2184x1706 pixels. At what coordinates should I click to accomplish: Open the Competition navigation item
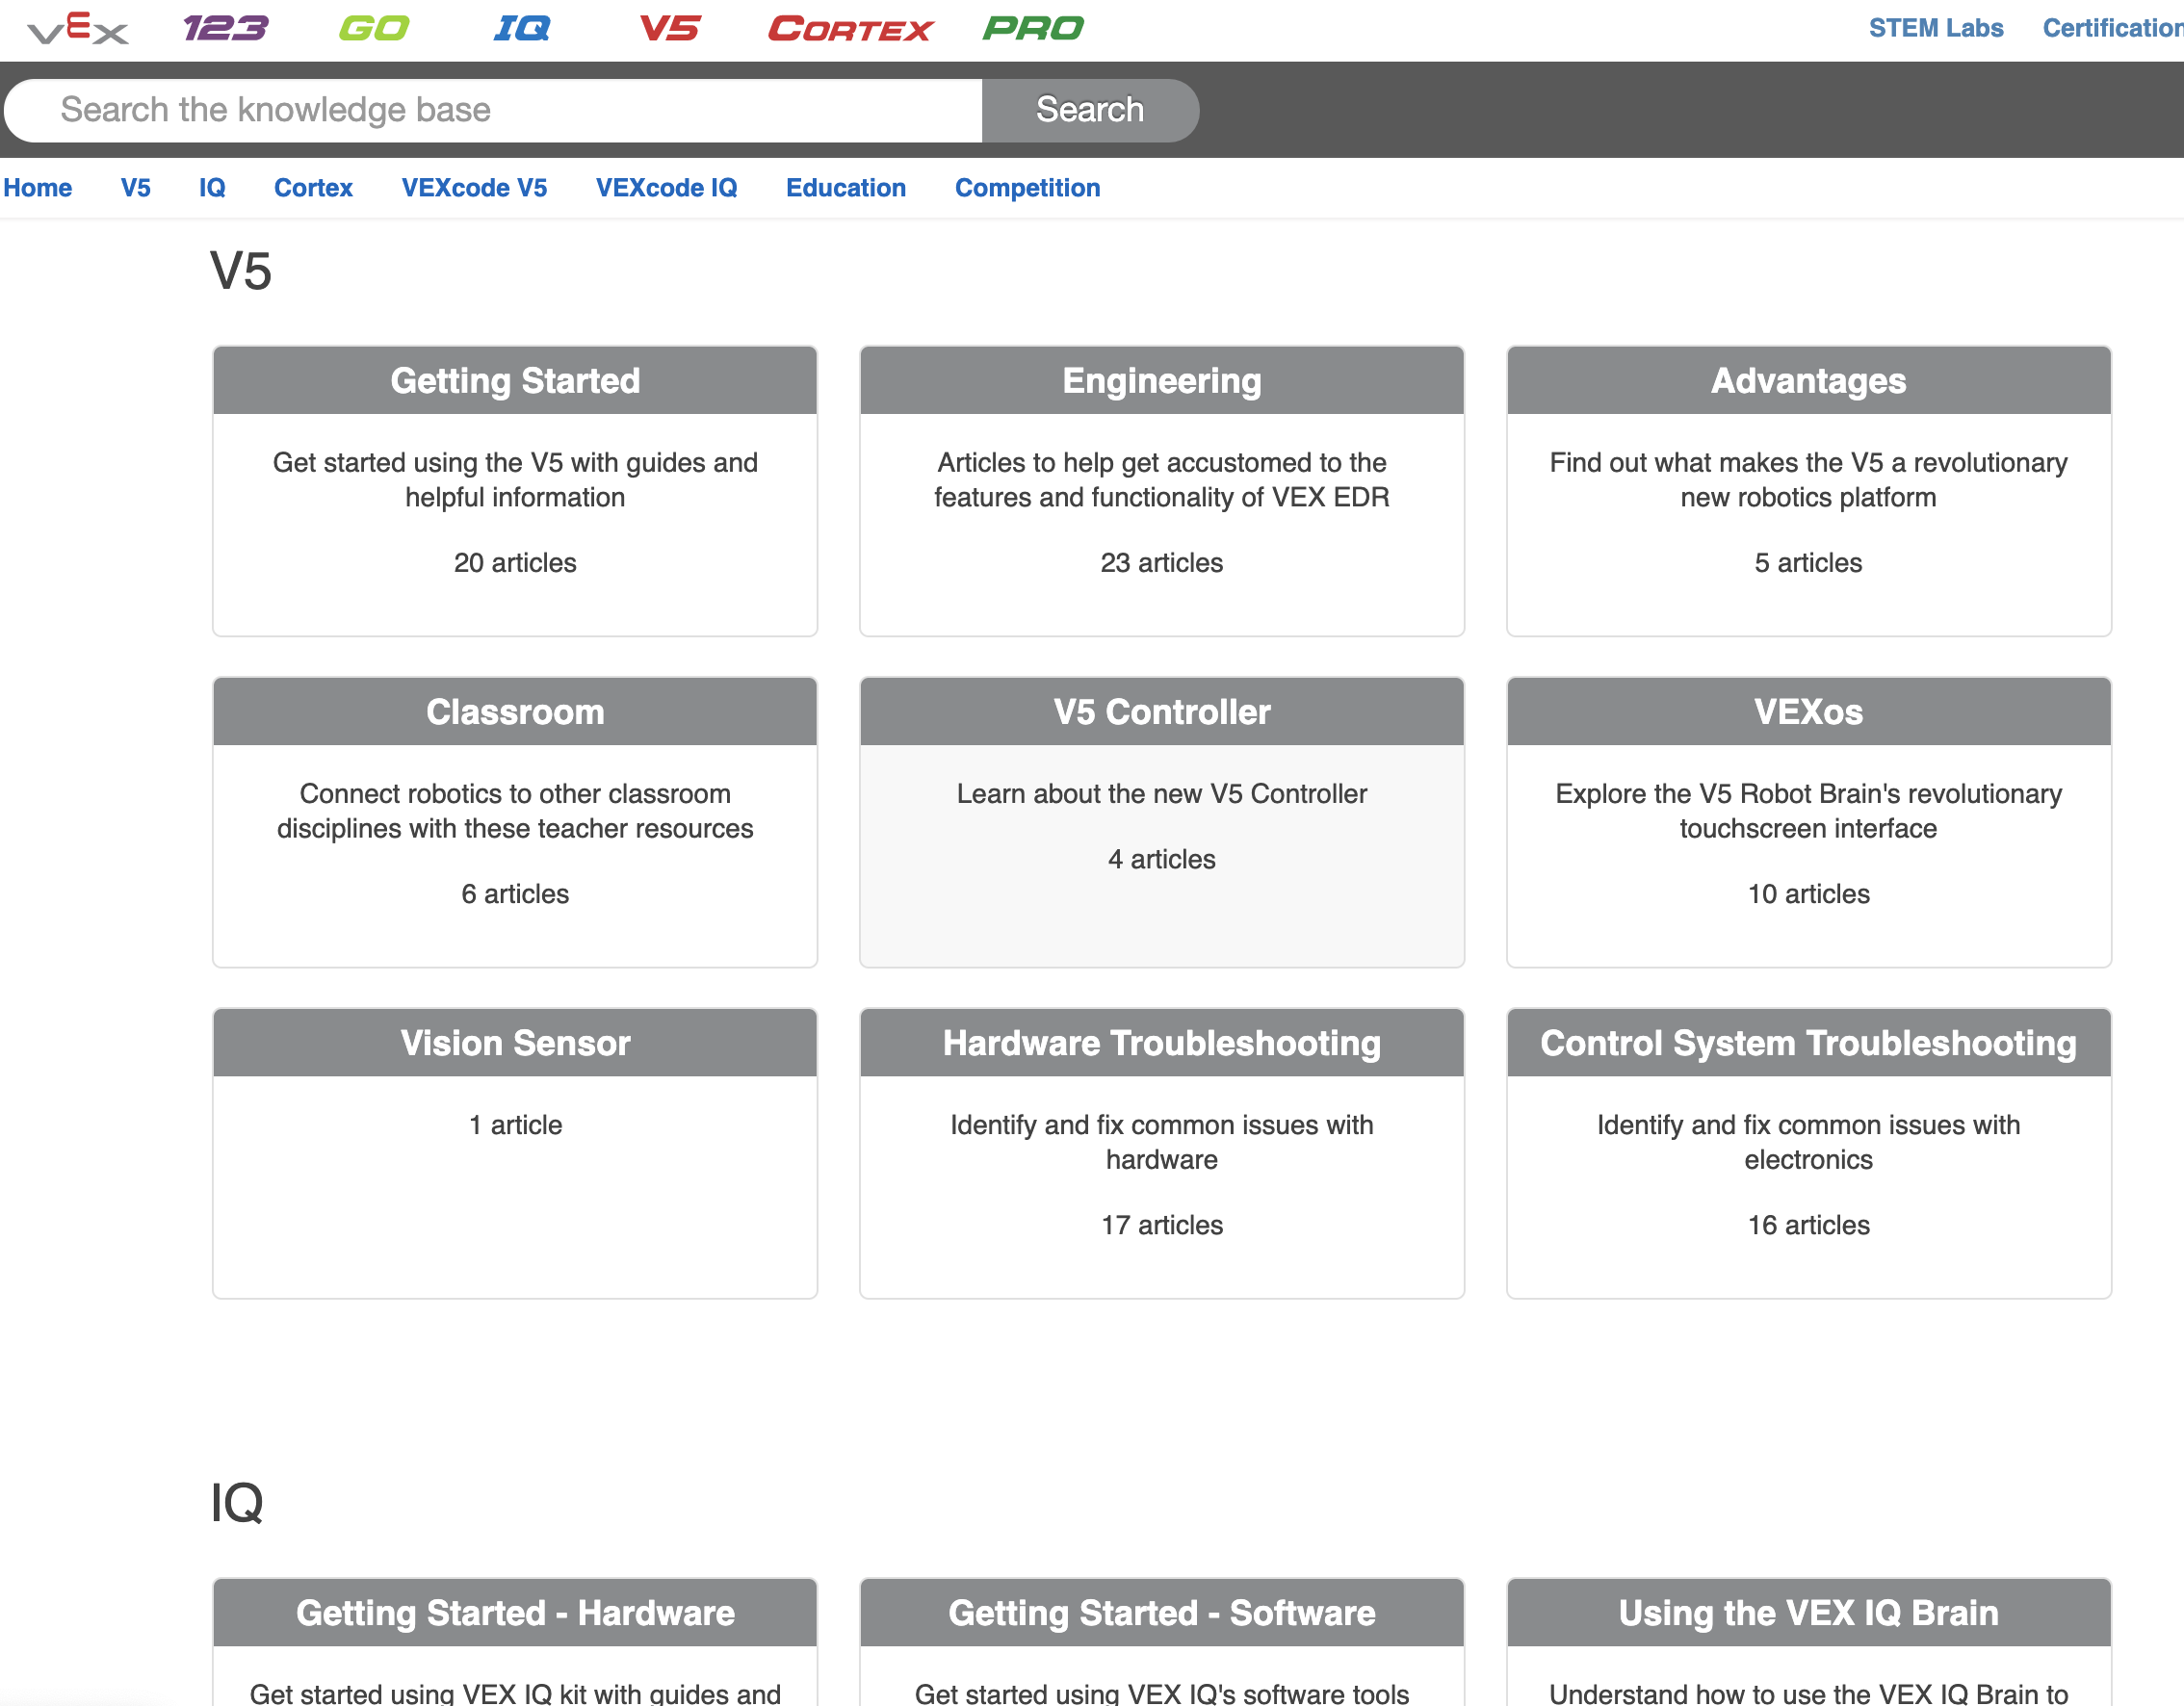coord(1027,188)
